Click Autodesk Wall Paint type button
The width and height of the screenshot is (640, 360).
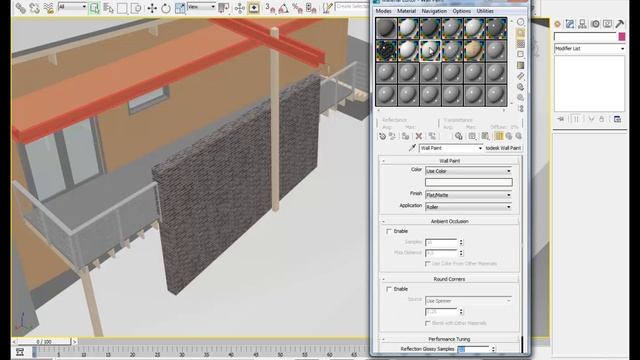503,148
